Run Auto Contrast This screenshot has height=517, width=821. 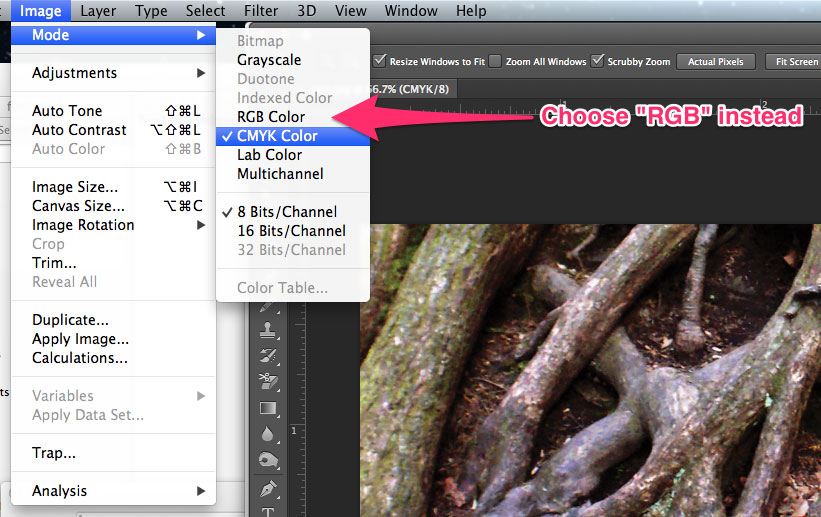[114, 129]
